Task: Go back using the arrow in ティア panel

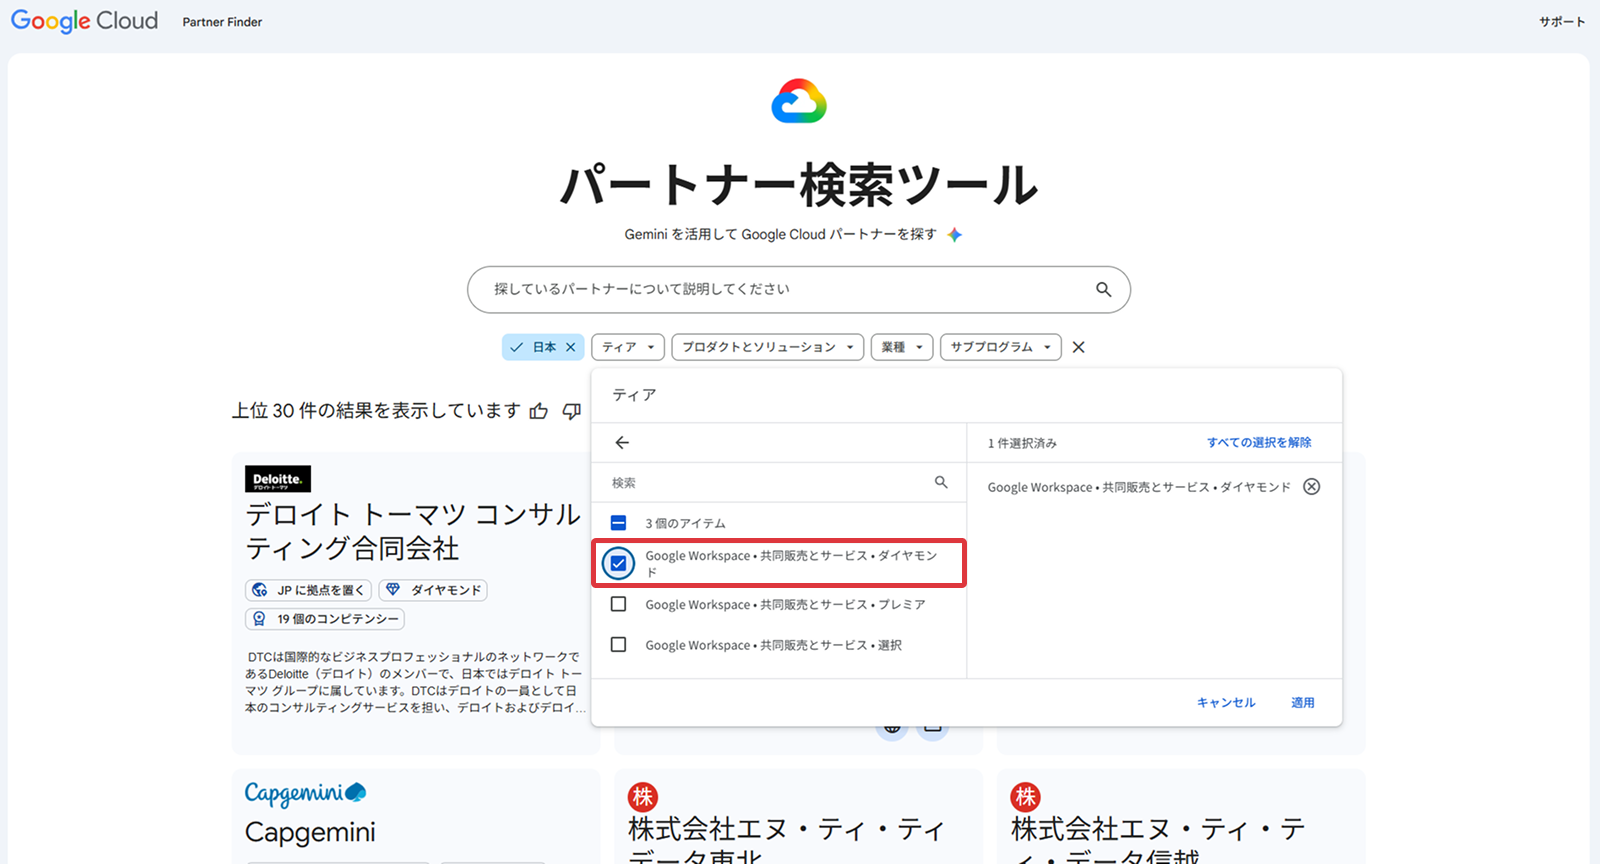Action: (x=622, y=442)
